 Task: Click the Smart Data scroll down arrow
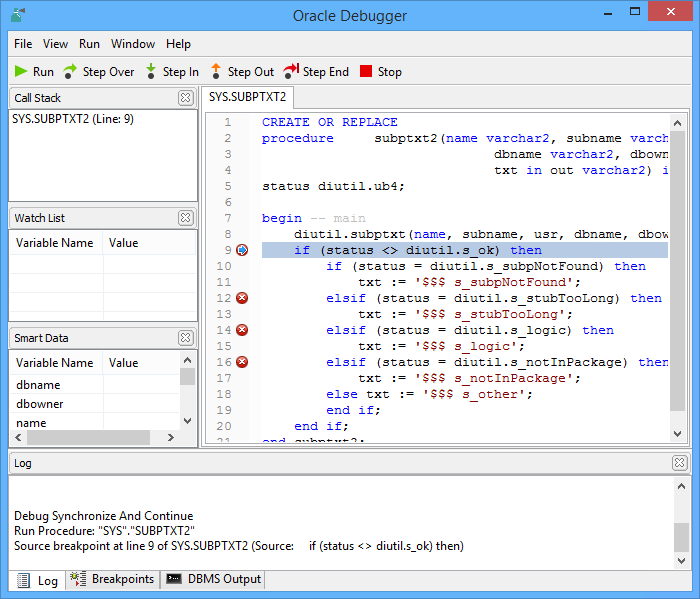[188, 420]
